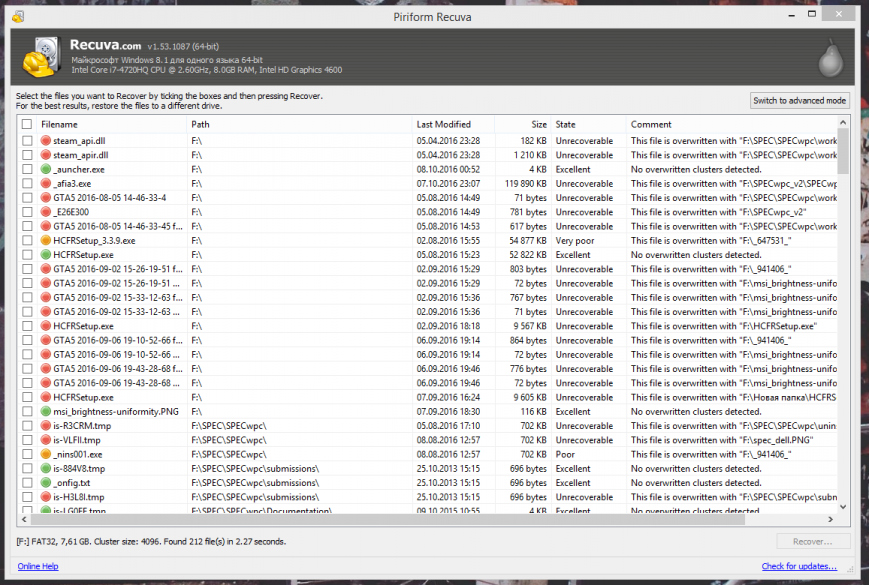This screenshot has width=869, height=585.
Task: Switch to advanced mode
Action: (x=799, y=100)
